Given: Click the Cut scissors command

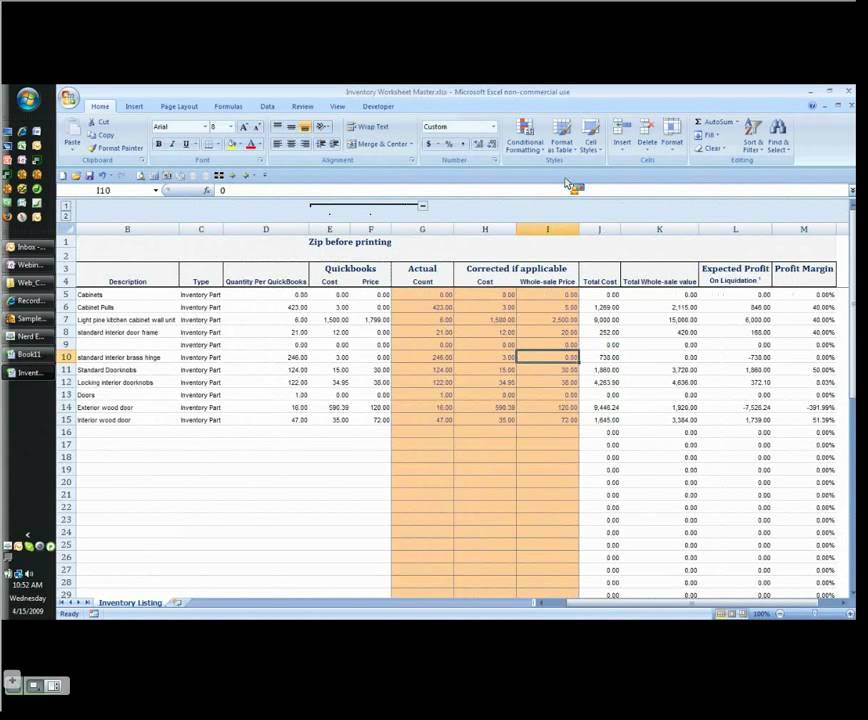Looking at the screenshot, I should pos(99,122).
